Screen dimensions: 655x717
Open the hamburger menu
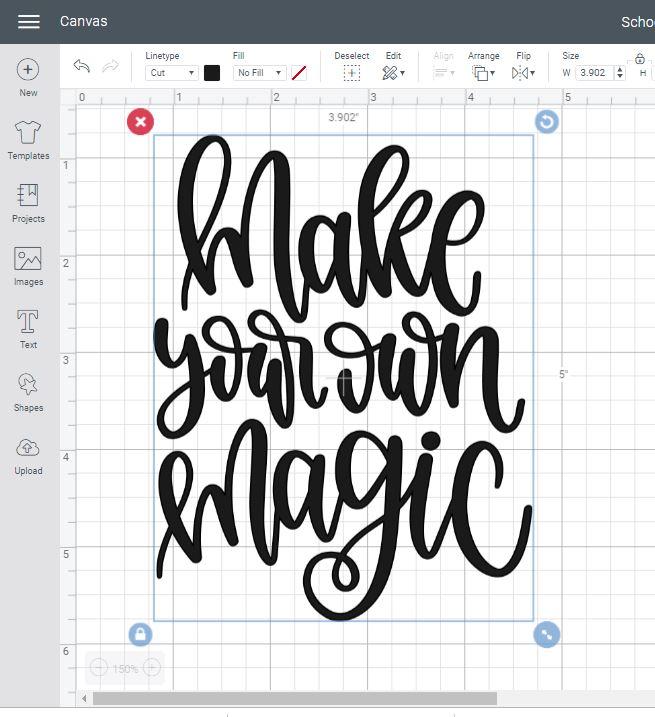29,21
